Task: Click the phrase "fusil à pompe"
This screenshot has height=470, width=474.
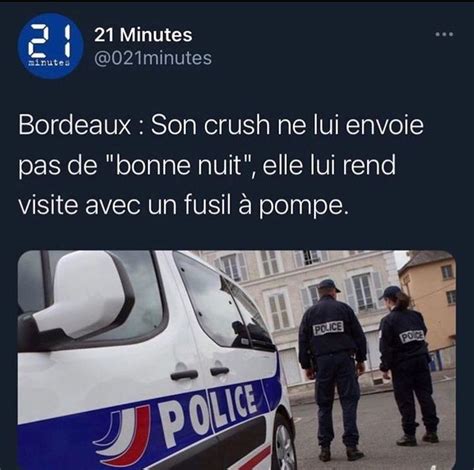Action: pyautogui.click(x=264, y=206)
